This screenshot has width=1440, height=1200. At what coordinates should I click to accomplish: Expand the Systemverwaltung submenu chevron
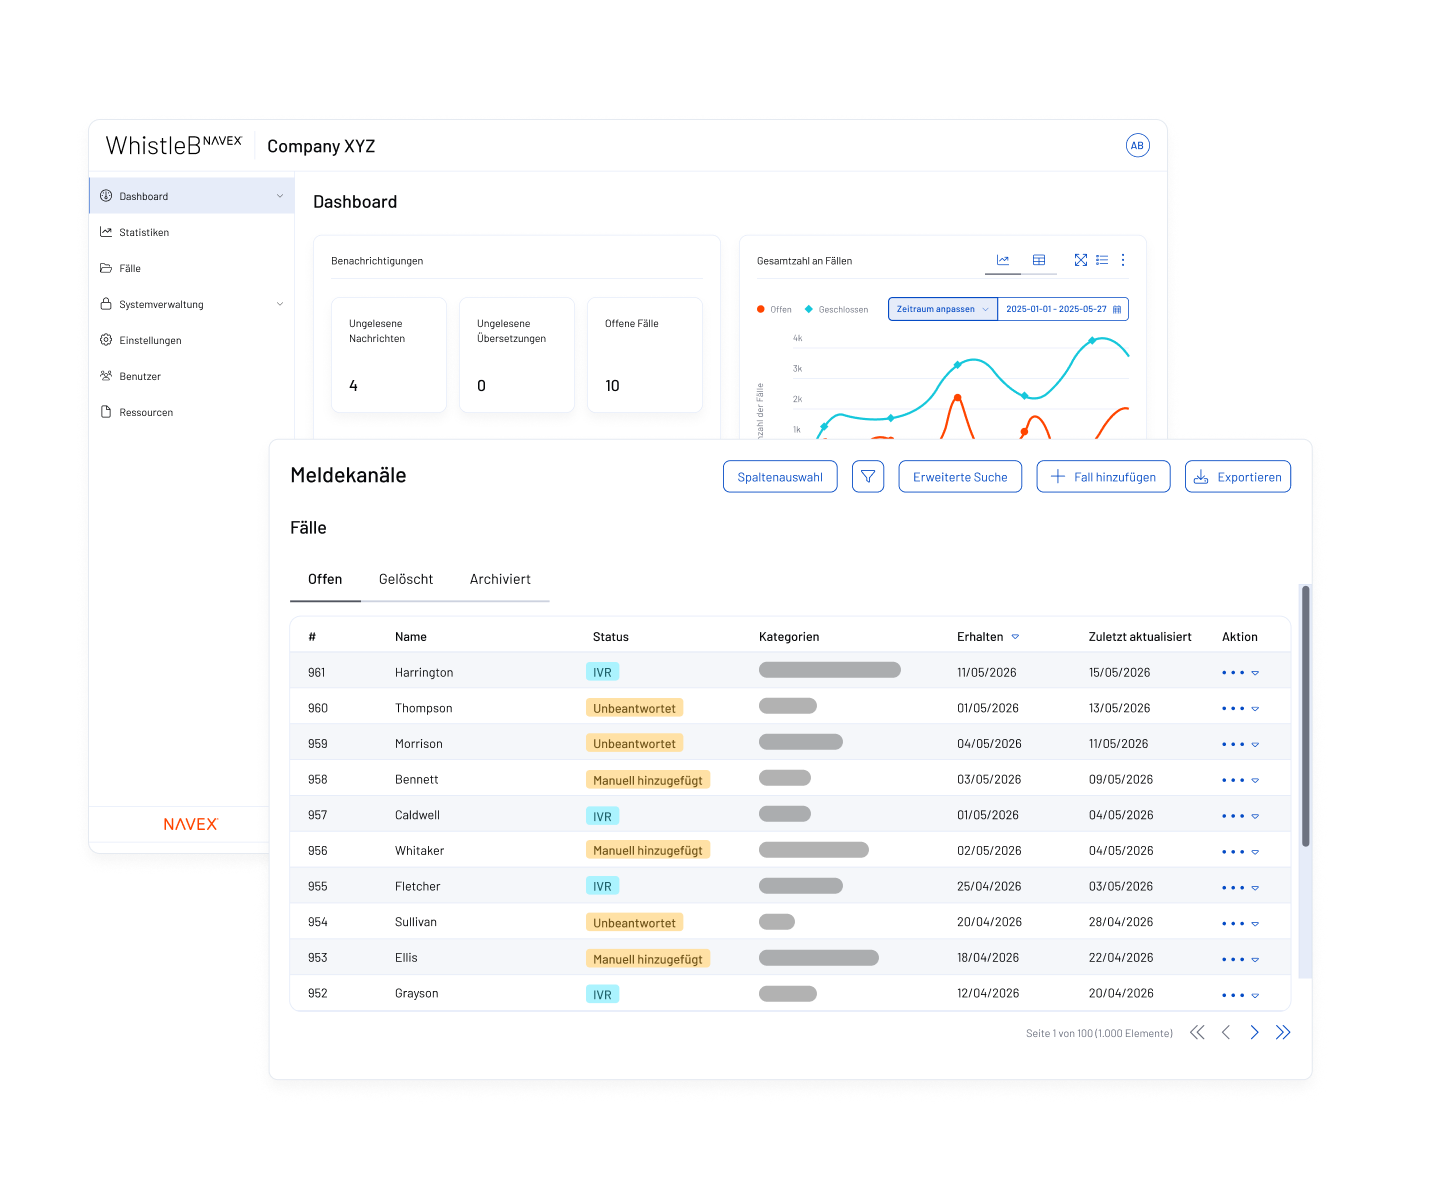[280, 304]
